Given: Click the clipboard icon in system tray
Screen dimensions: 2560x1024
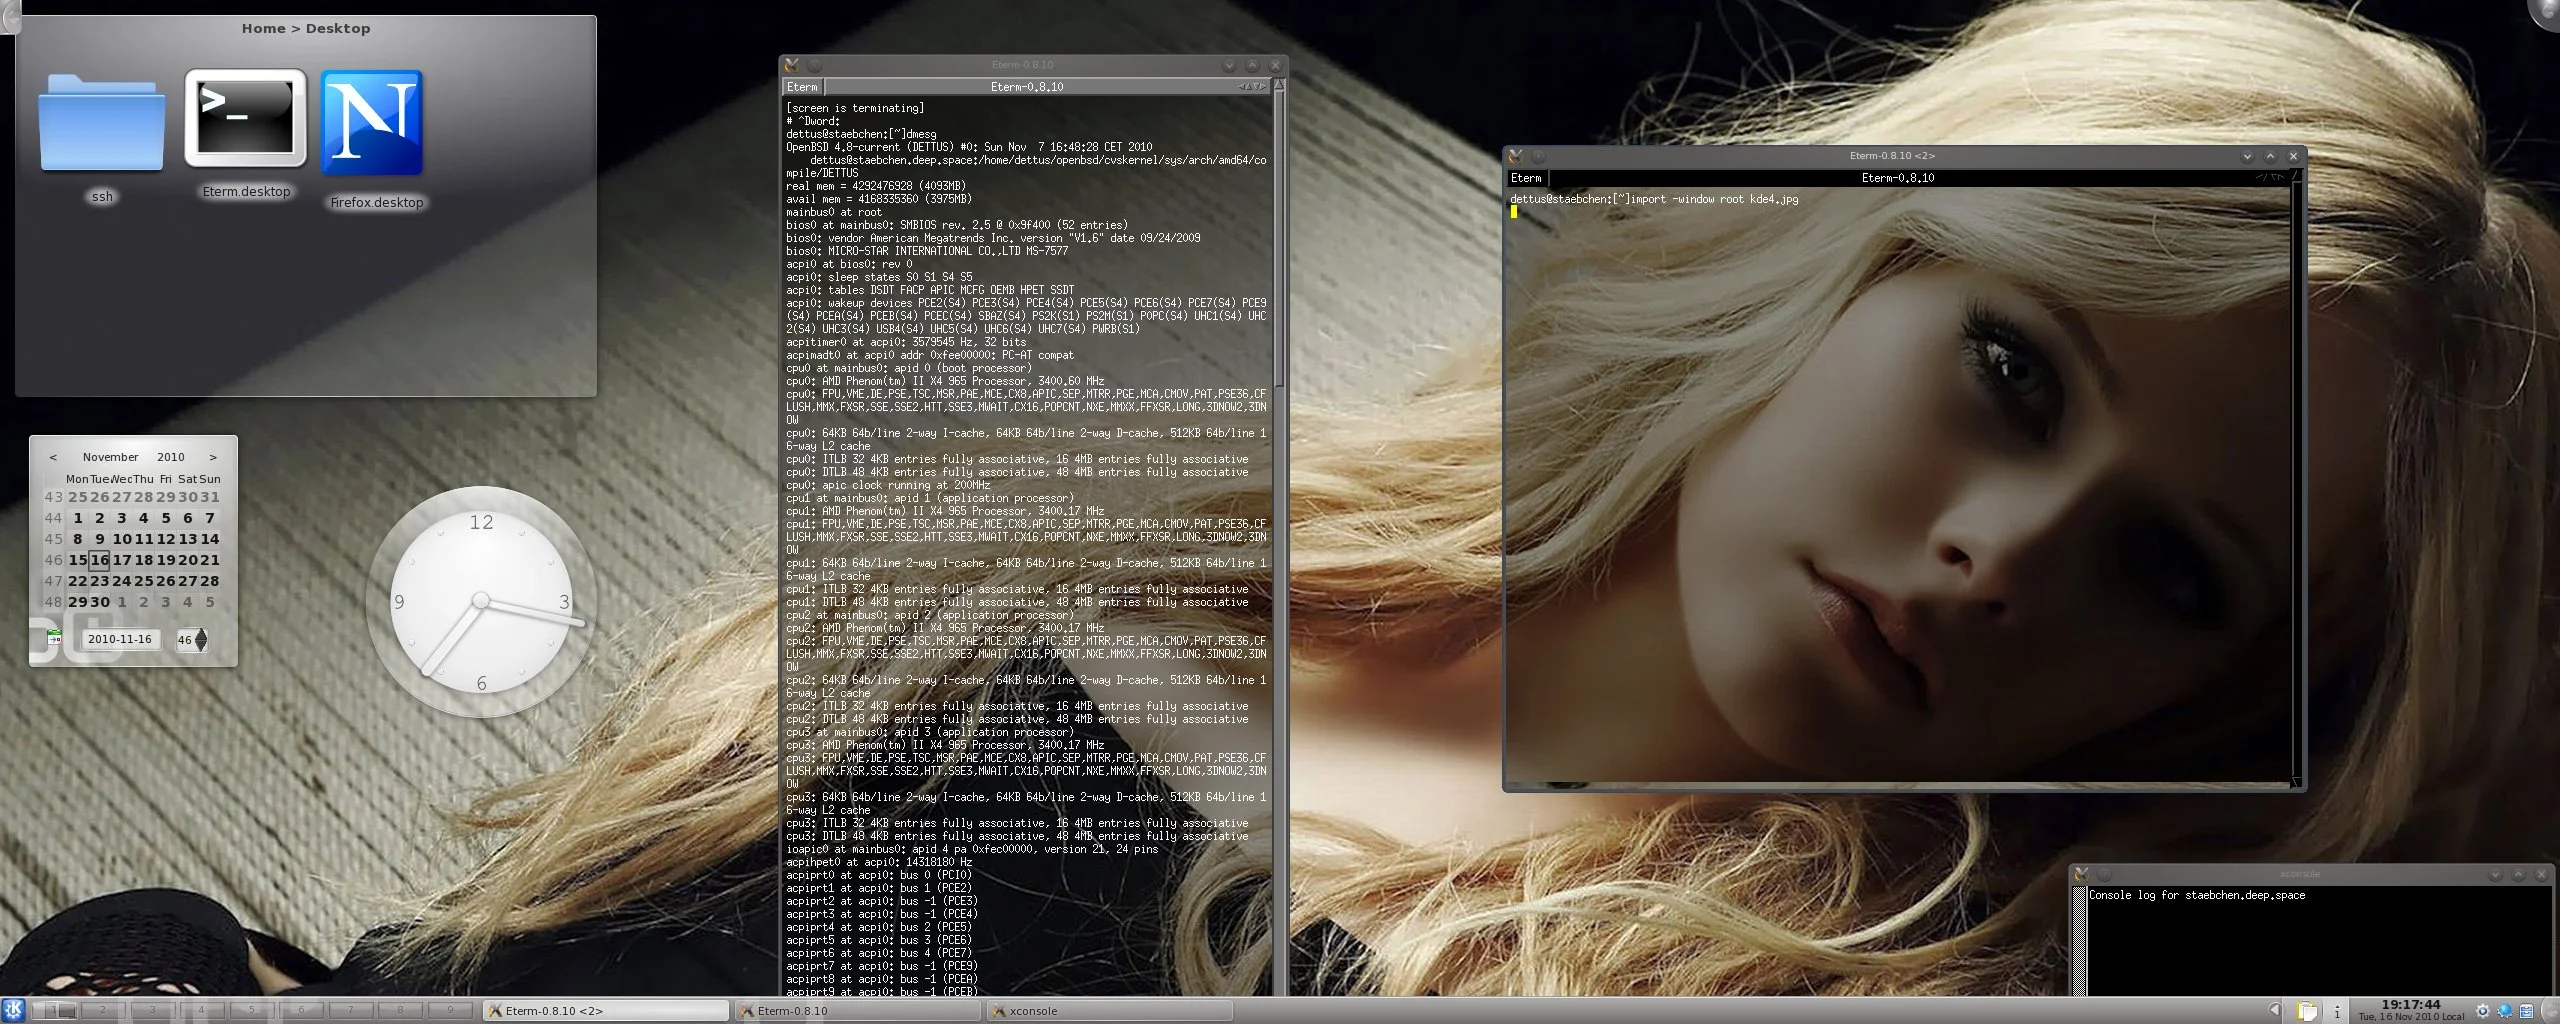Looking at the screenshot, I should coord(2307,1010).
